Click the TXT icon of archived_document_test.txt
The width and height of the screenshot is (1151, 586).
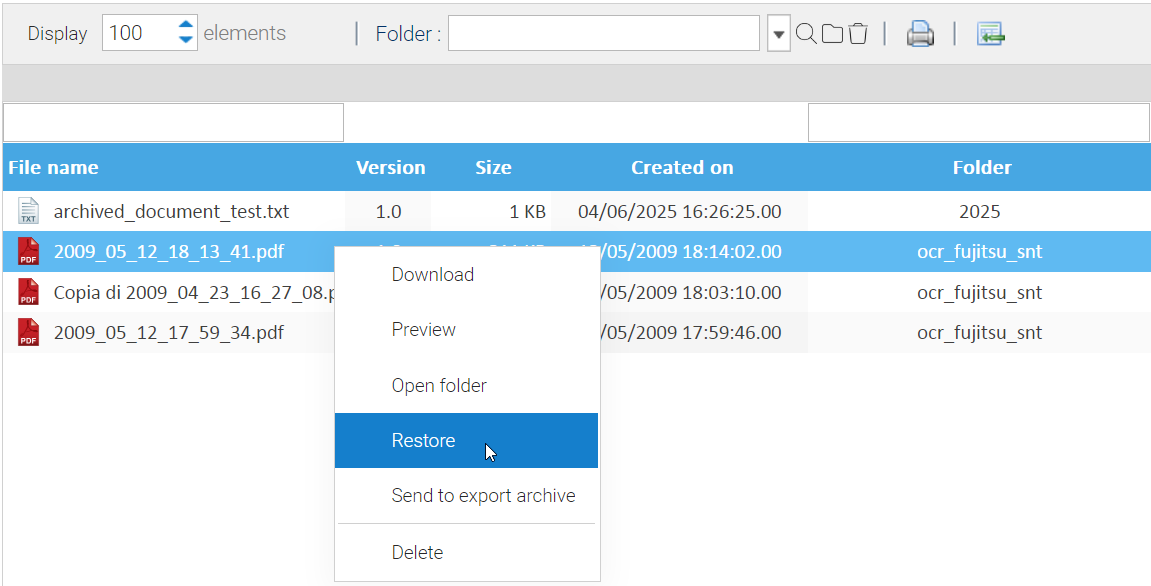[29, 211]
